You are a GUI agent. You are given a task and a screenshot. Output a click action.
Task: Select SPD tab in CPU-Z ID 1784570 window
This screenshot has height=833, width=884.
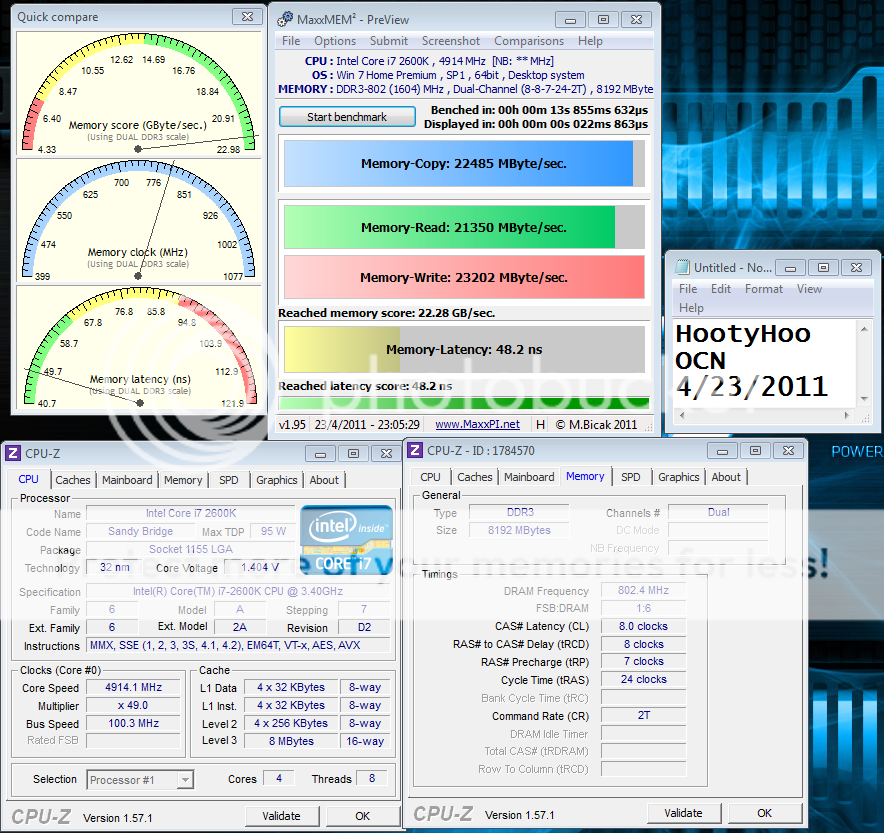(630, 477)
